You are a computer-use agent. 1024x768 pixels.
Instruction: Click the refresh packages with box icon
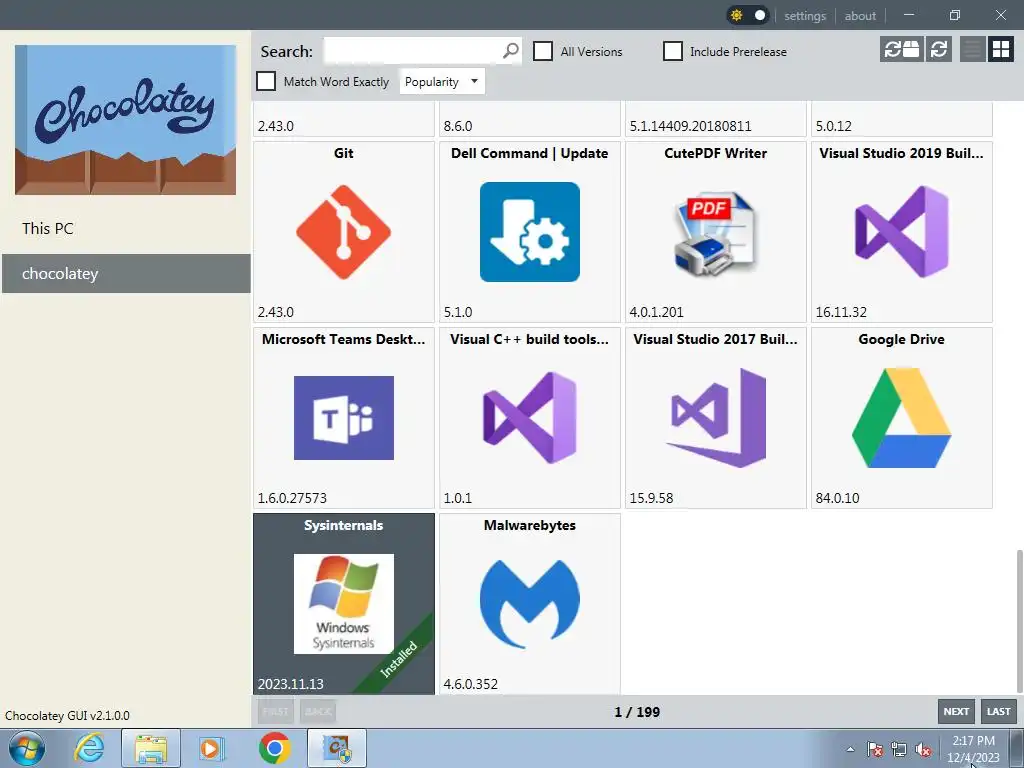[901, 49]
